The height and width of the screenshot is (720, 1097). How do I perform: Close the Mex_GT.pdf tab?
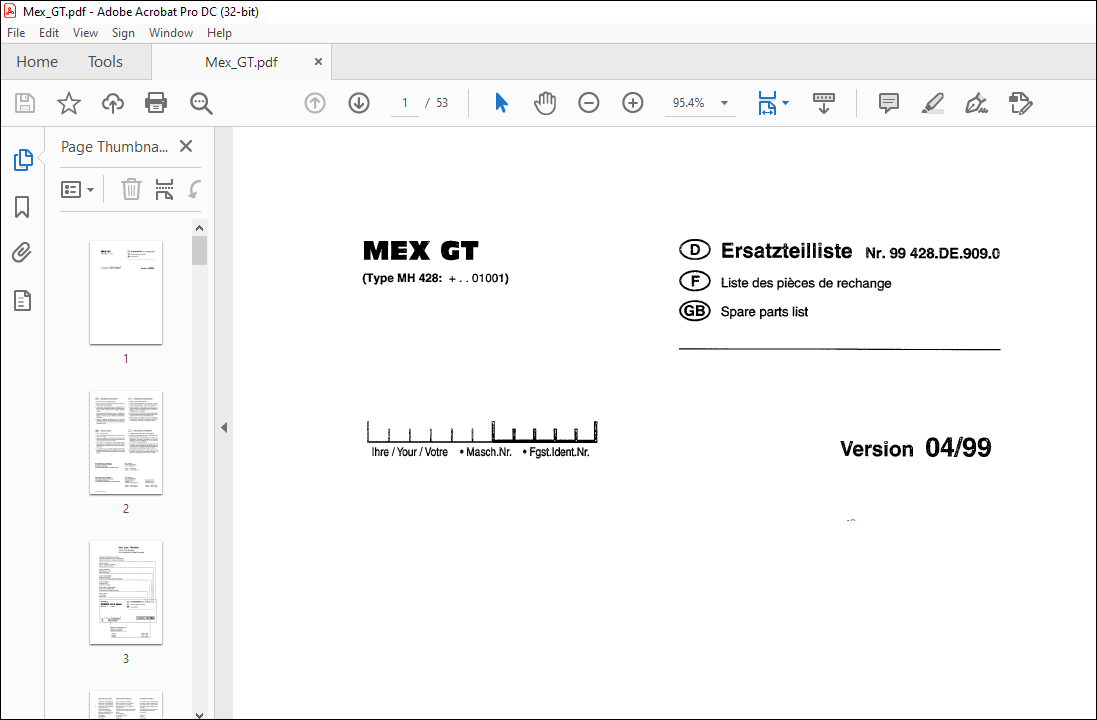(x=318, y=62)
